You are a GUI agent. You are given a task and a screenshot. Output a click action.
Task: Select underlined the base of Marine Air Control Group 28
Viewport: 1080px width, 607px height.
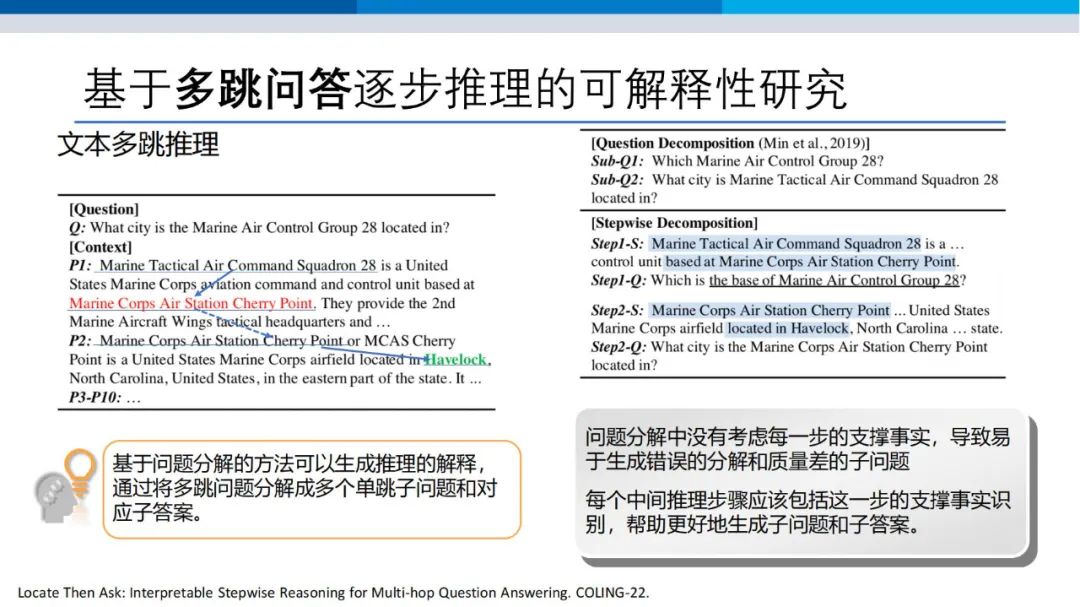[834, 280]
